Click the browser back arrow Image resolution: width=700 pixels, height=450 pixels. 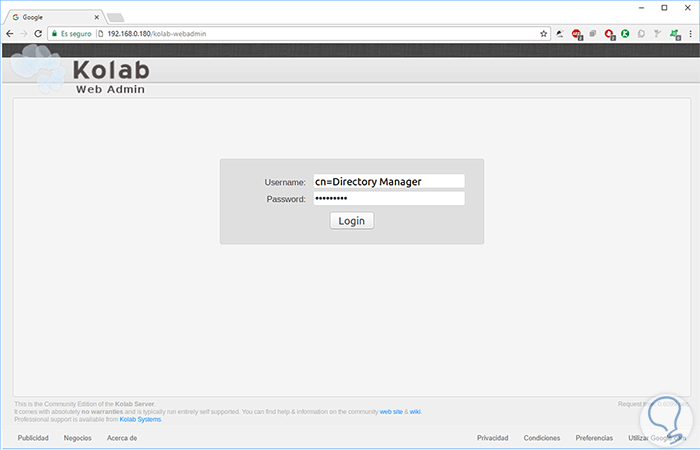coord(10,34)
